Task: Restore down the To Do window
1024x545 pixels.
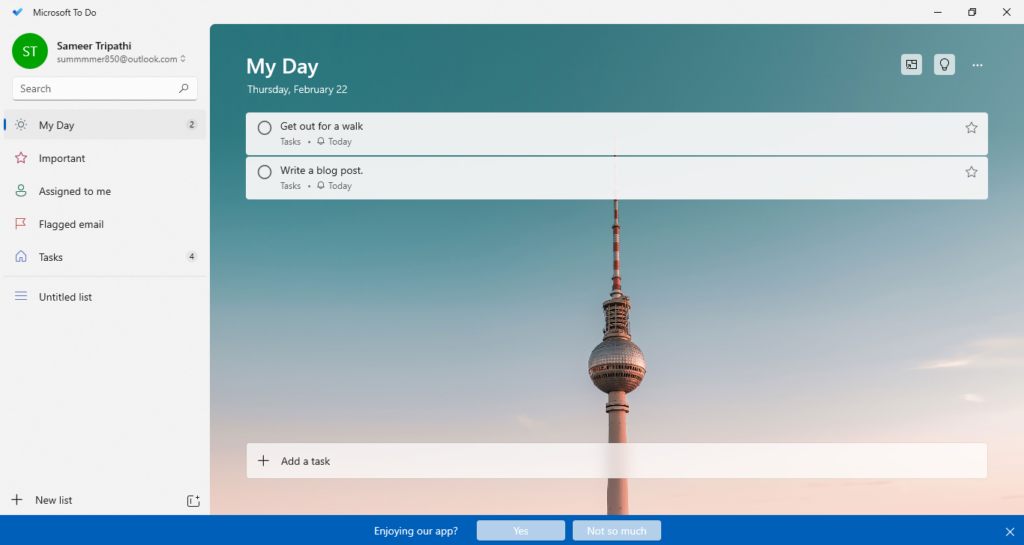Action: [x=972, y=12]
